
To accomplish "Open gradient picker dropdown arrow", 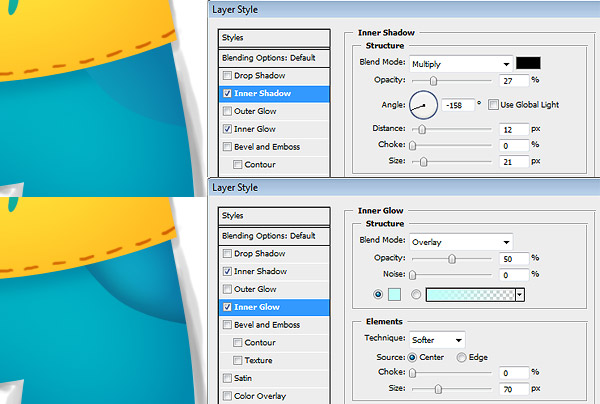I will (x=520, y=295).
